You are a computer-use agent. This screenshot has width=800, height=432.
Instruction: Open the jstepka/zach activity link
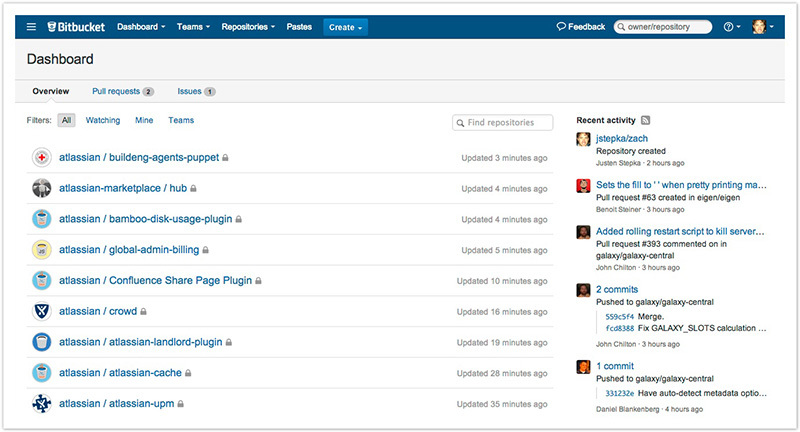[622, 138]
